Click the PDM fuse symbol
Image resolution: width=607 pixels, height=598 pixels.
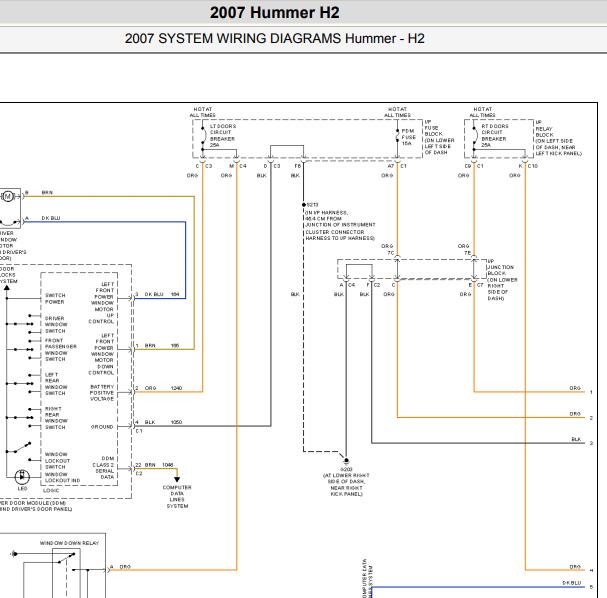pyautogui.click(x=397, y=135)
